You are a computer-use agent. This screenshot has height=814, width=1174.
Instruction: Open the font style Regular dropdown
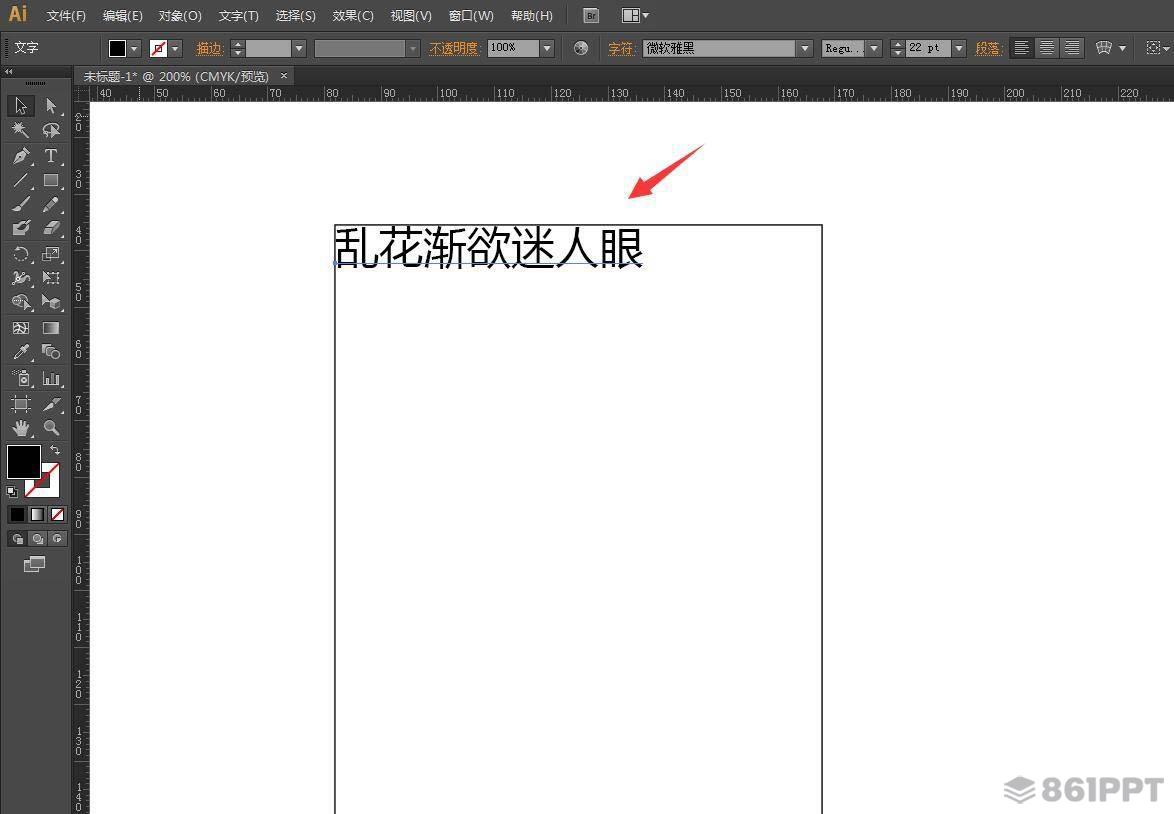tap(874, 49)
